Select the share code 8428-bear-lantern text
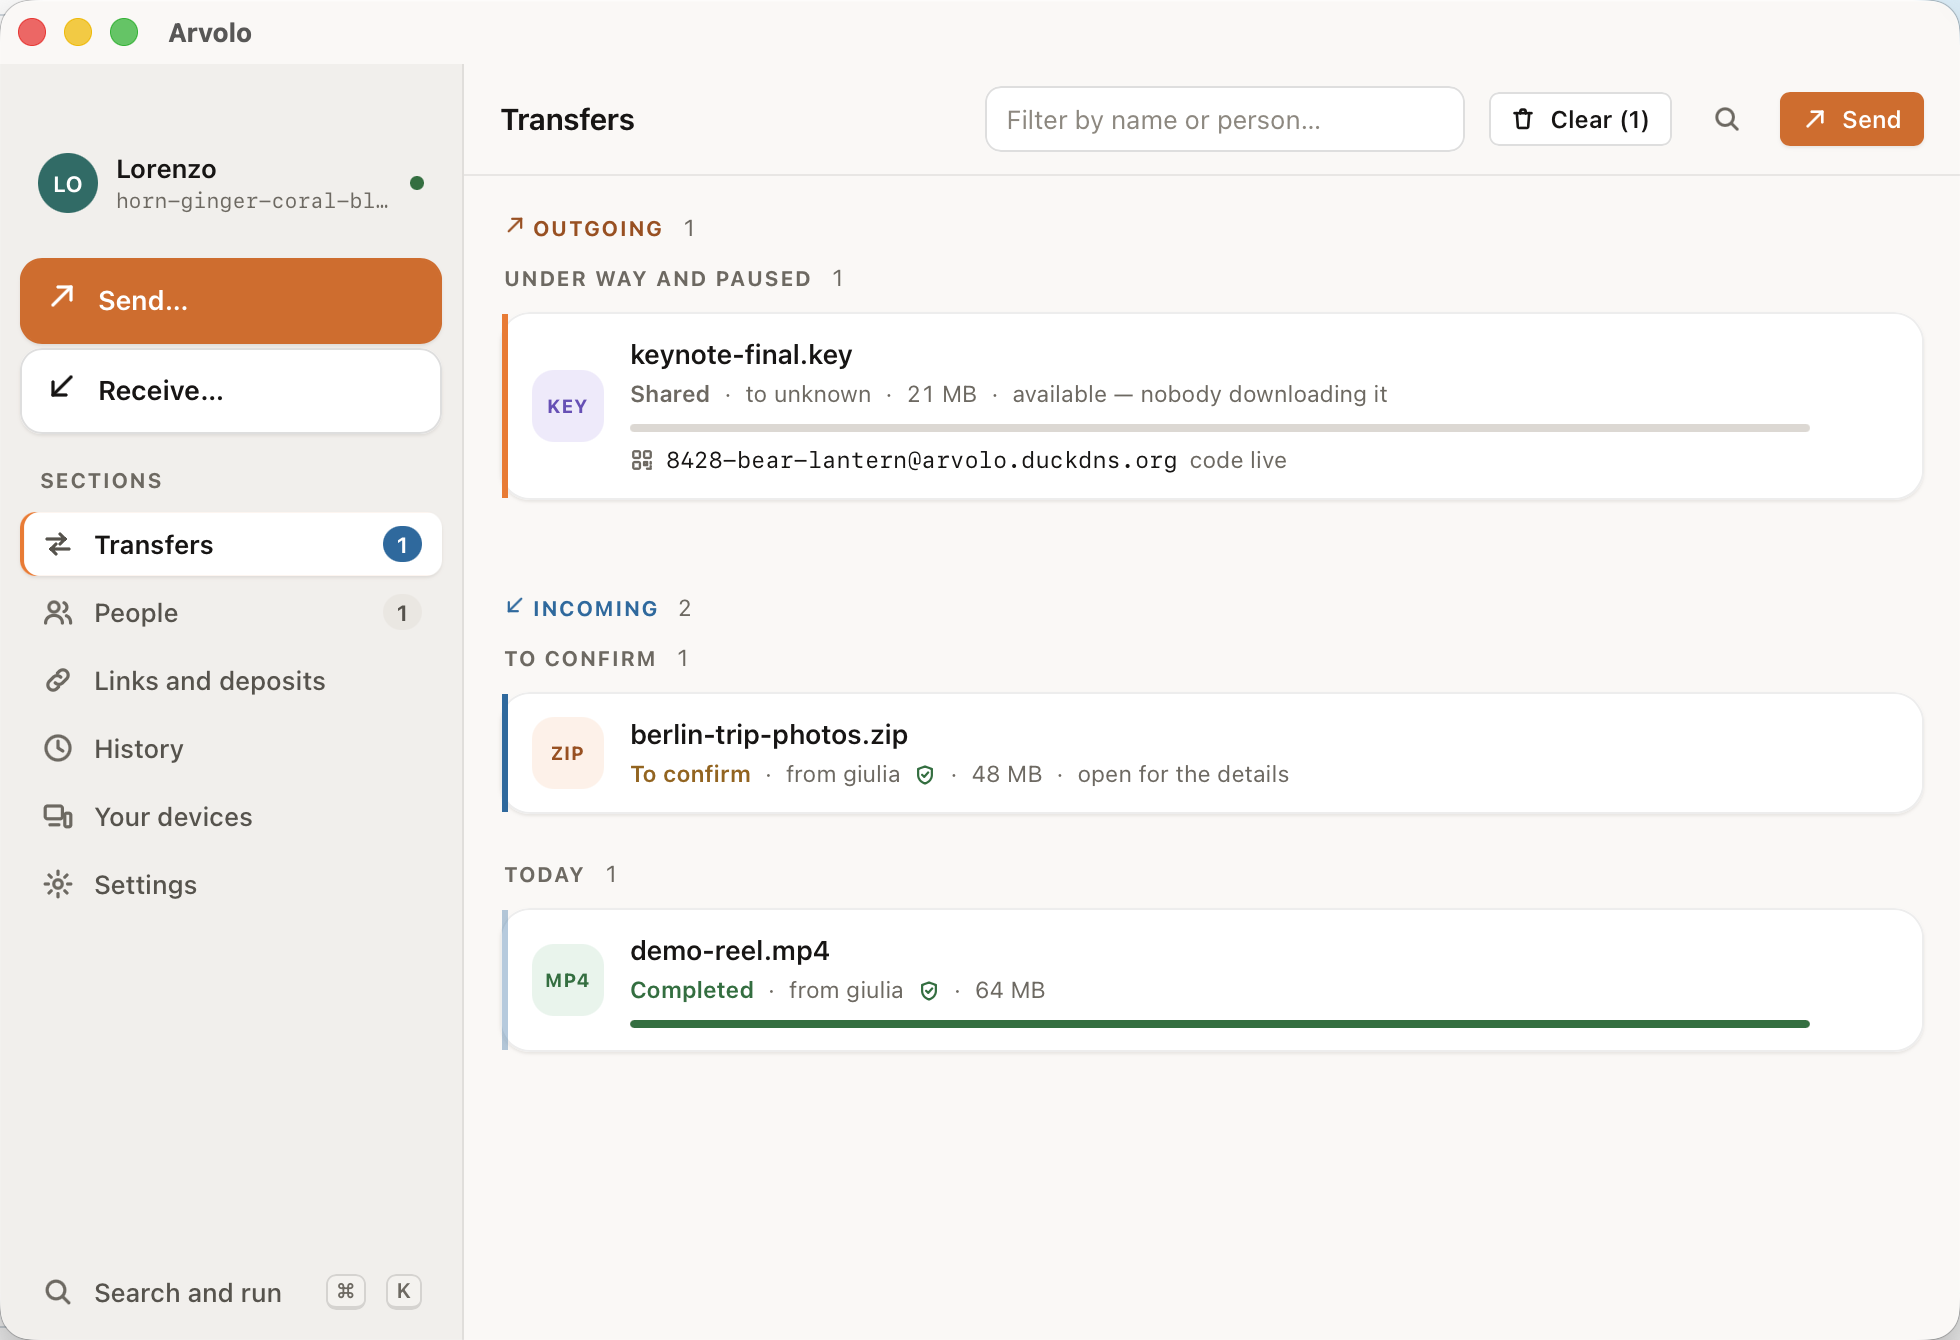Screen dimensions: 1960x1340 (x=921, y=460)
